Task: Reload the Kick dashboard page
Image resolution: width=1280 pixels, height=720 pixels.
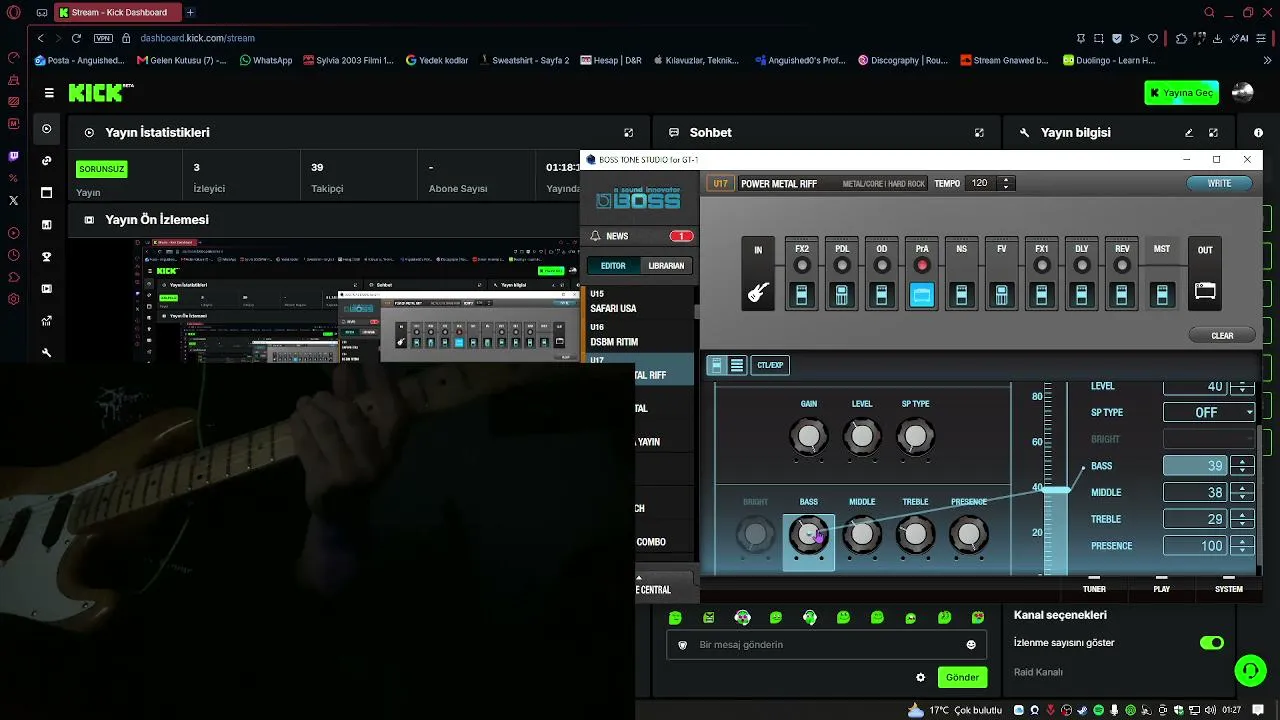Action: [x=76, y=38]
